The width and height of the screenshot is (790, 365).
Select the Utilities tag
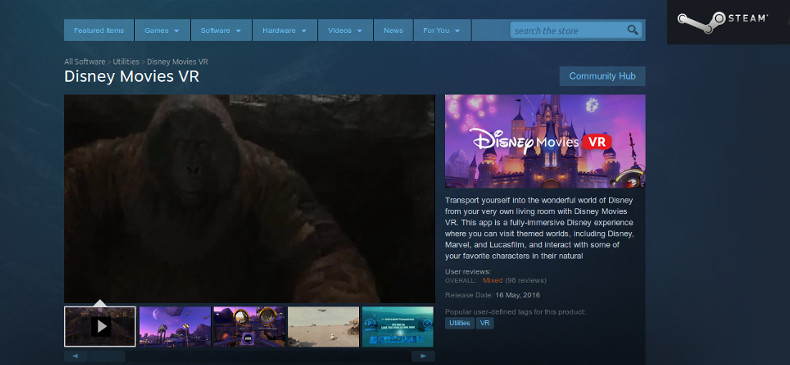[x=459, y=323]
